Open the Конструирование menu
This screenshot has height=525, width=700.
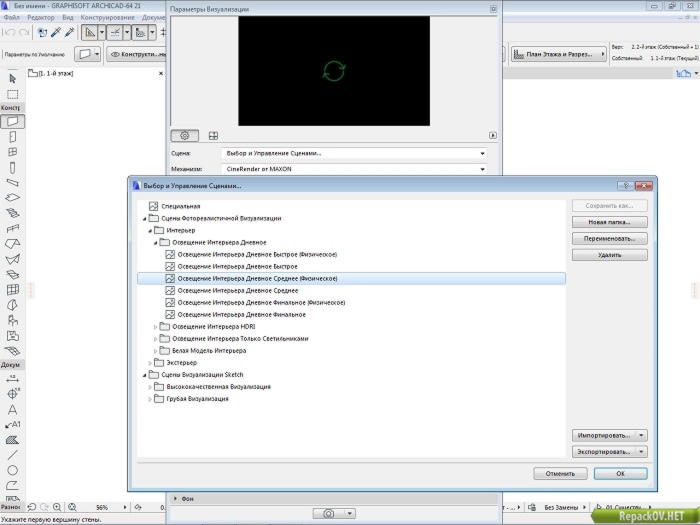tap(108, 17)
